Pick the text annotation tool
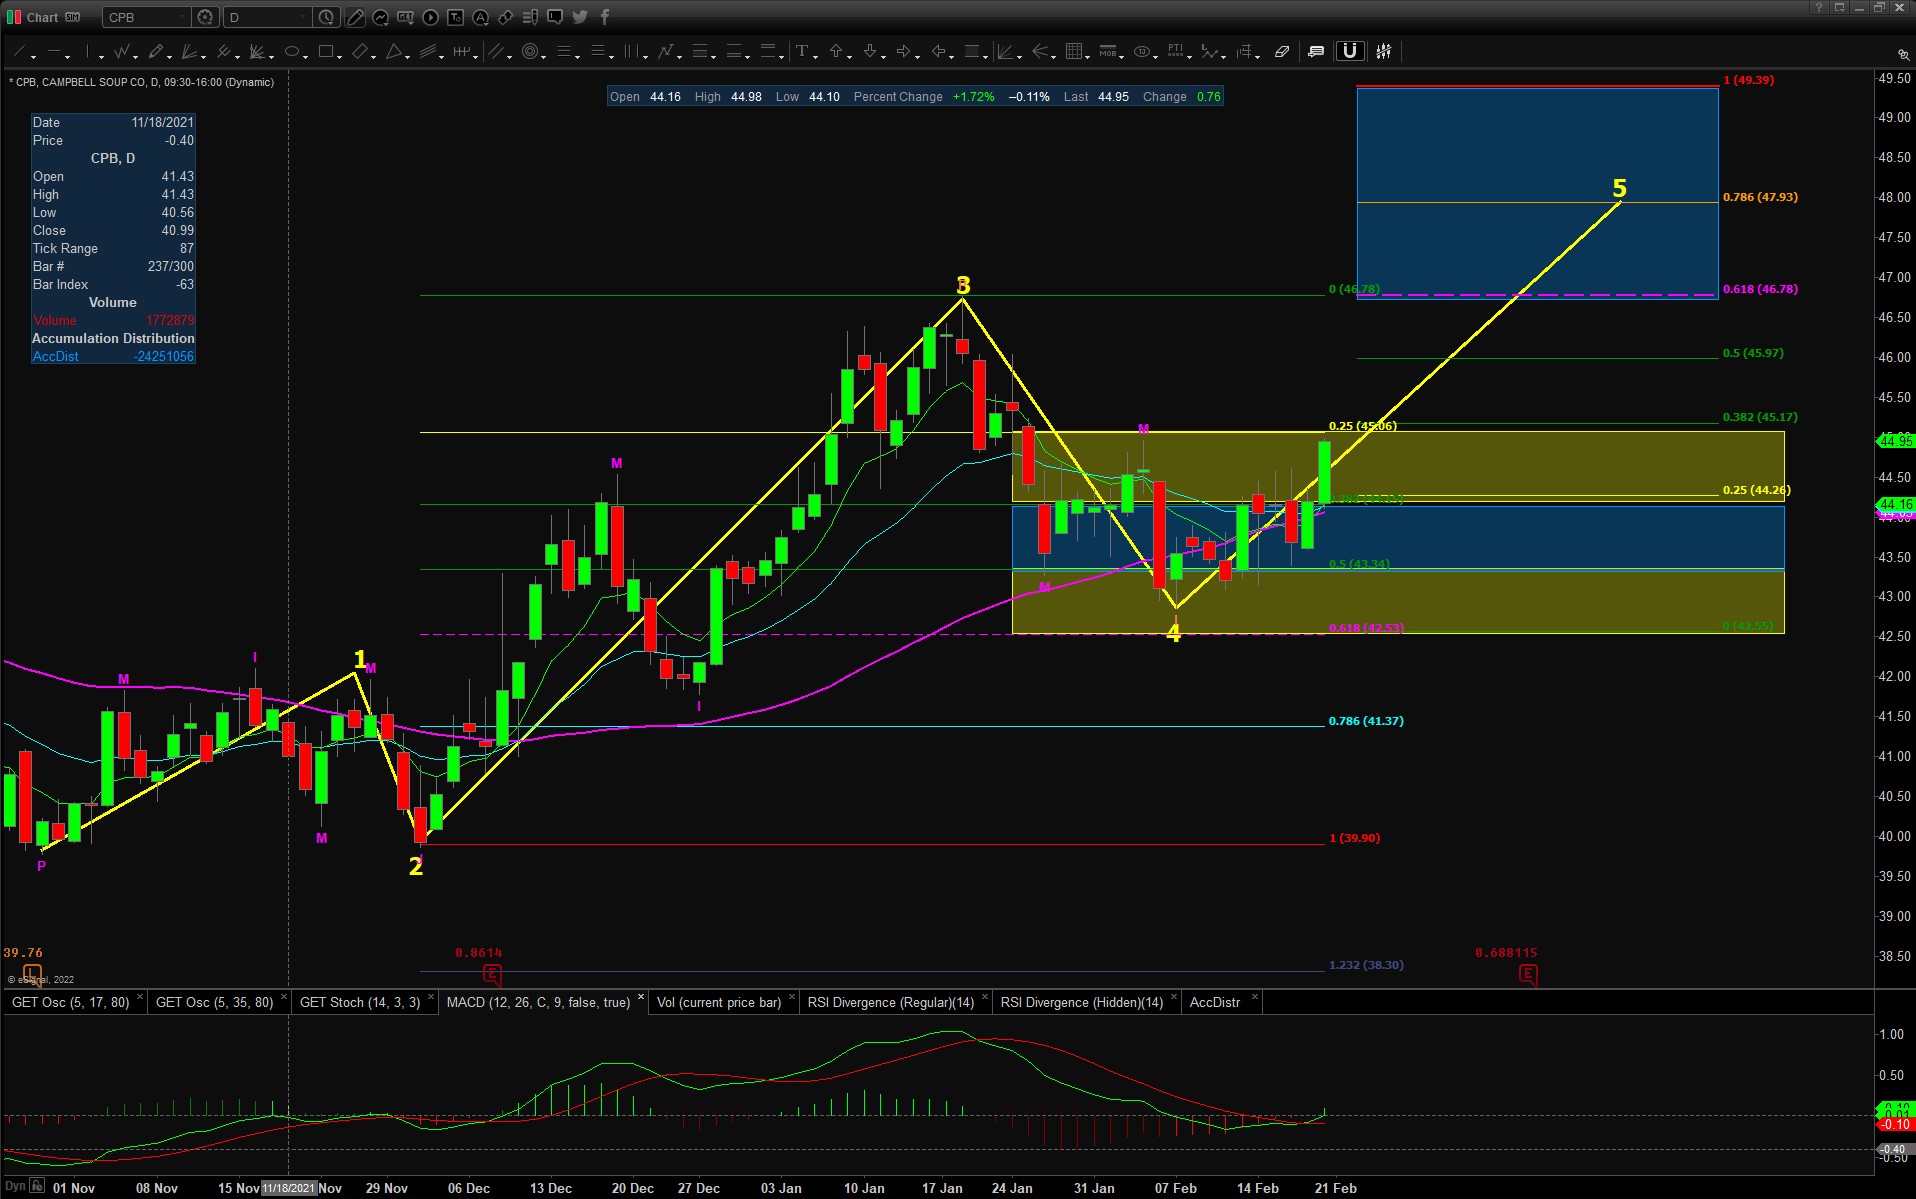 click(801, 52)
